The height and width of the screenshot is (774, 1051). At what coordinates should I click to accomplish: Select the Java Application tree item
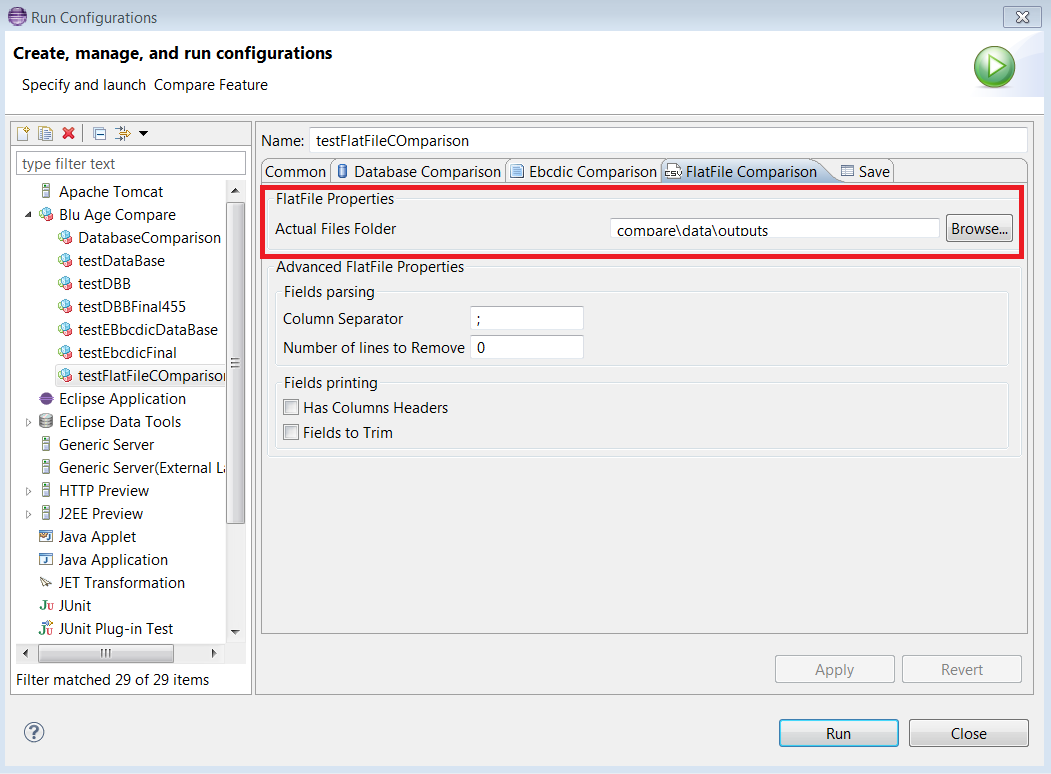(113, 560)
